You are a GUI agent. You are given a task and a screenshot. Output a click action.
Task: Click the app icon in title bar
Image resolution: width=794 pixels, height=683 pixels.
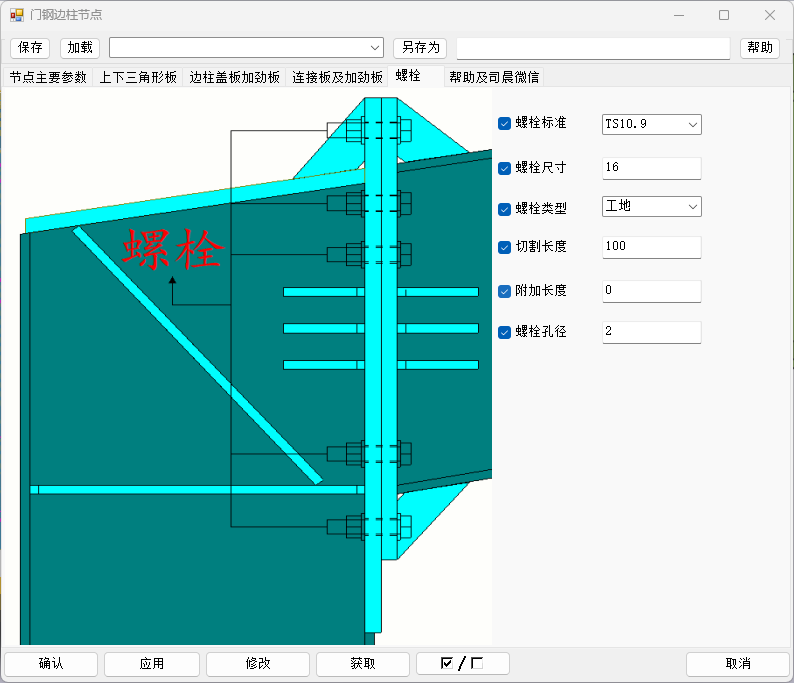17,15
